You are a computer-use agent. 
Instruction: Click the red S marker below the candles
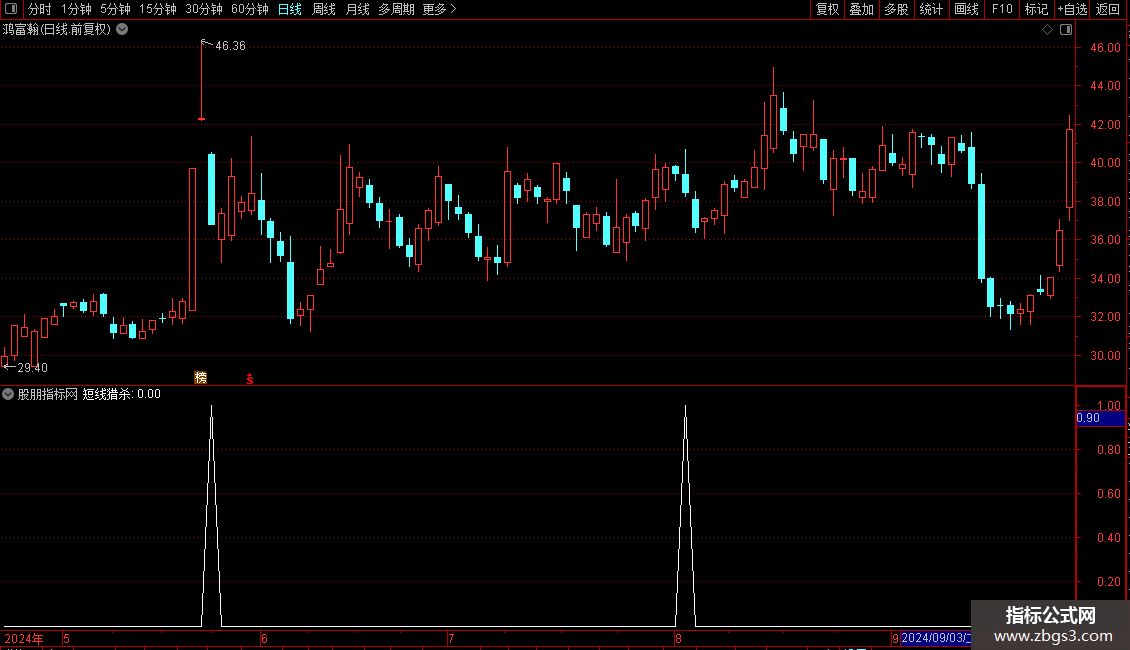tap(249, 378)
